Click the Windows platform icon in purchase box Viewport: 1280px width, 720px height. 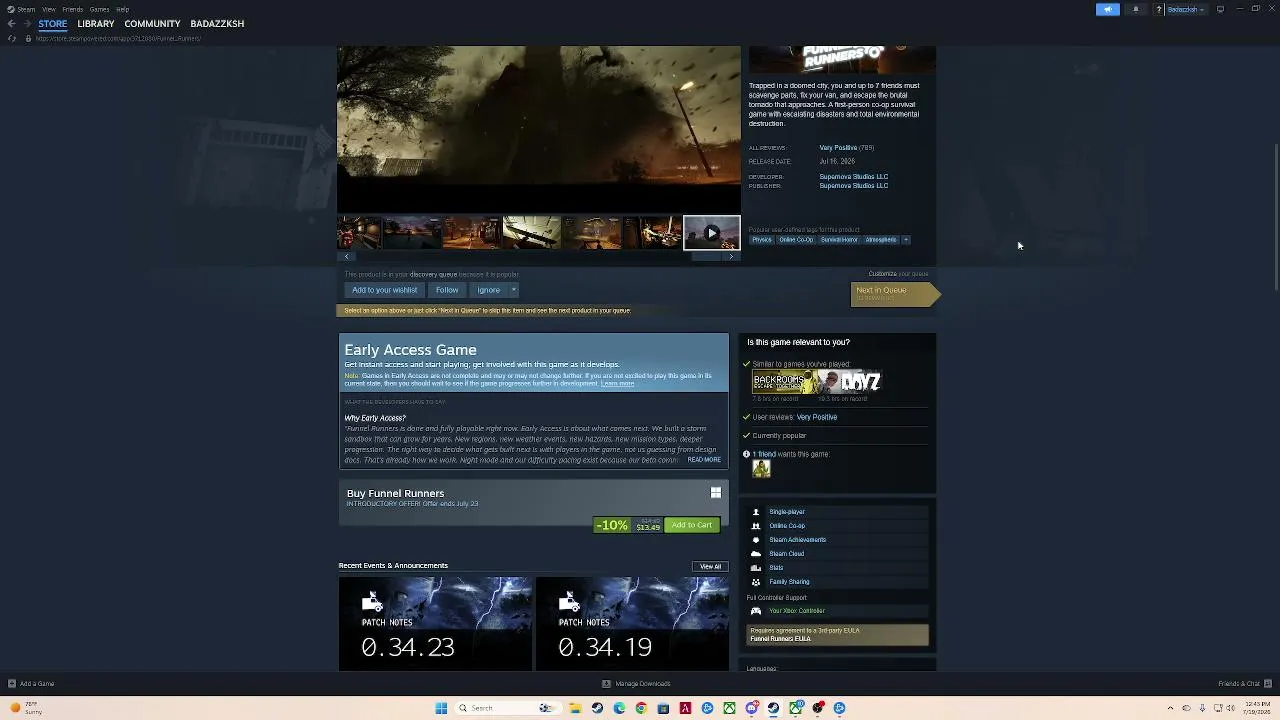(716, 493)
